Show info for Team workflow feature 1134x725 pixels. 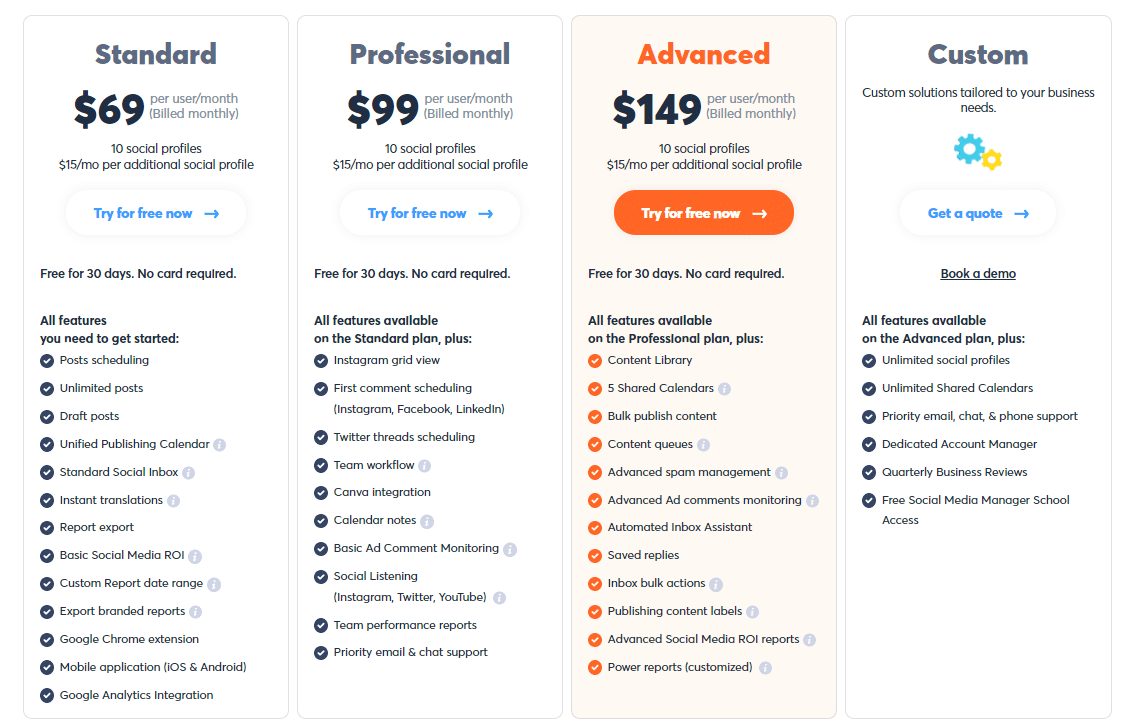click(424, 466)
